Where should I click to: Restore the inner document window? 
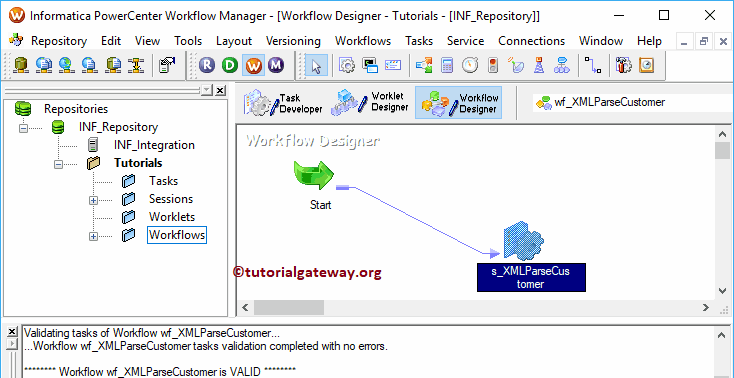[704, 42]
